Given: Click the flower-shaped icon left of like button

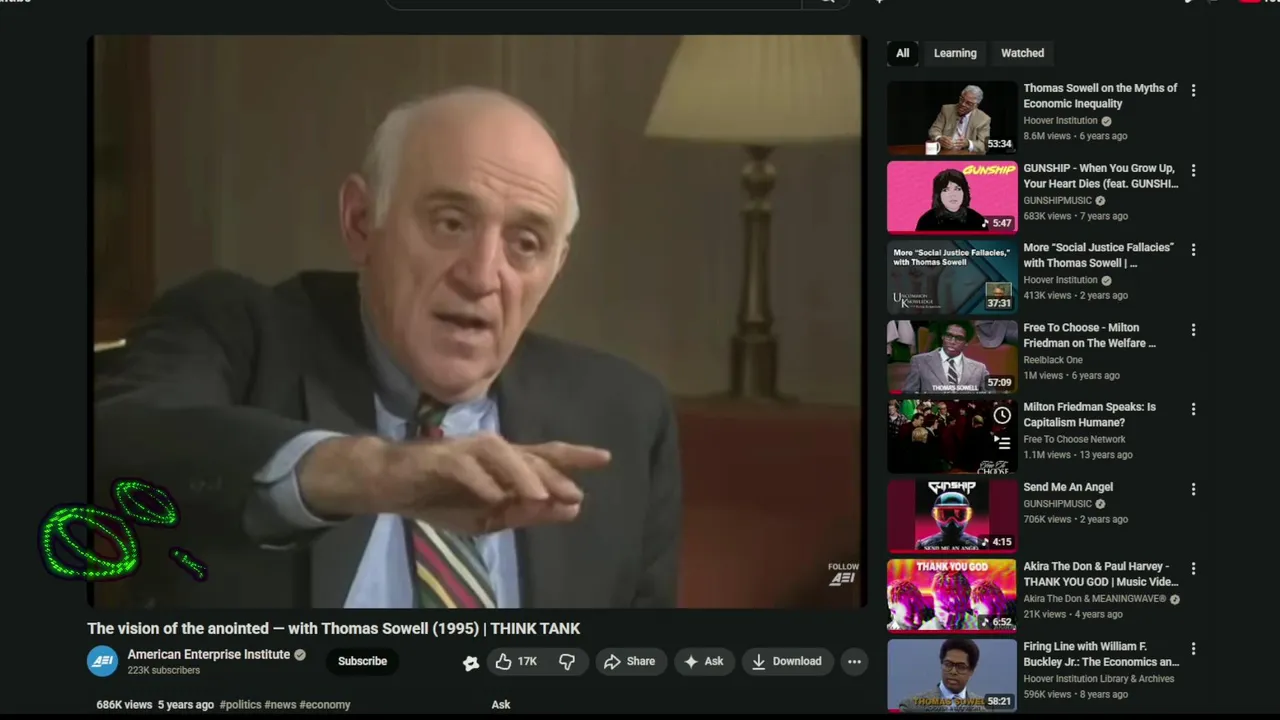Looking at the screenshot, I should pyautogui.click(x=471, y=662).
